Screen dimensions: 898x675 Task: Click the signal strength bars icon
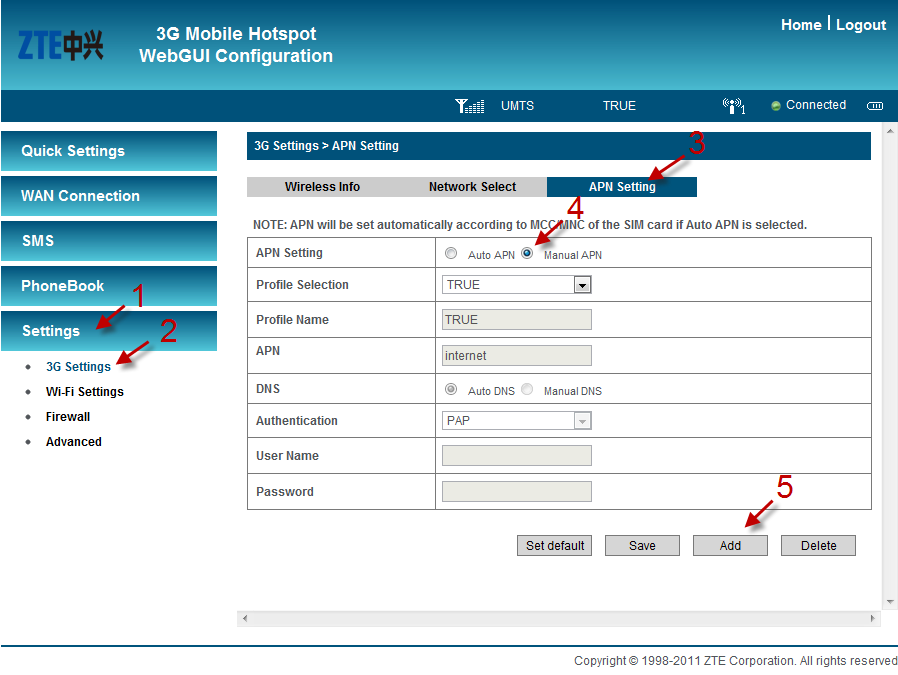point(469,106)
